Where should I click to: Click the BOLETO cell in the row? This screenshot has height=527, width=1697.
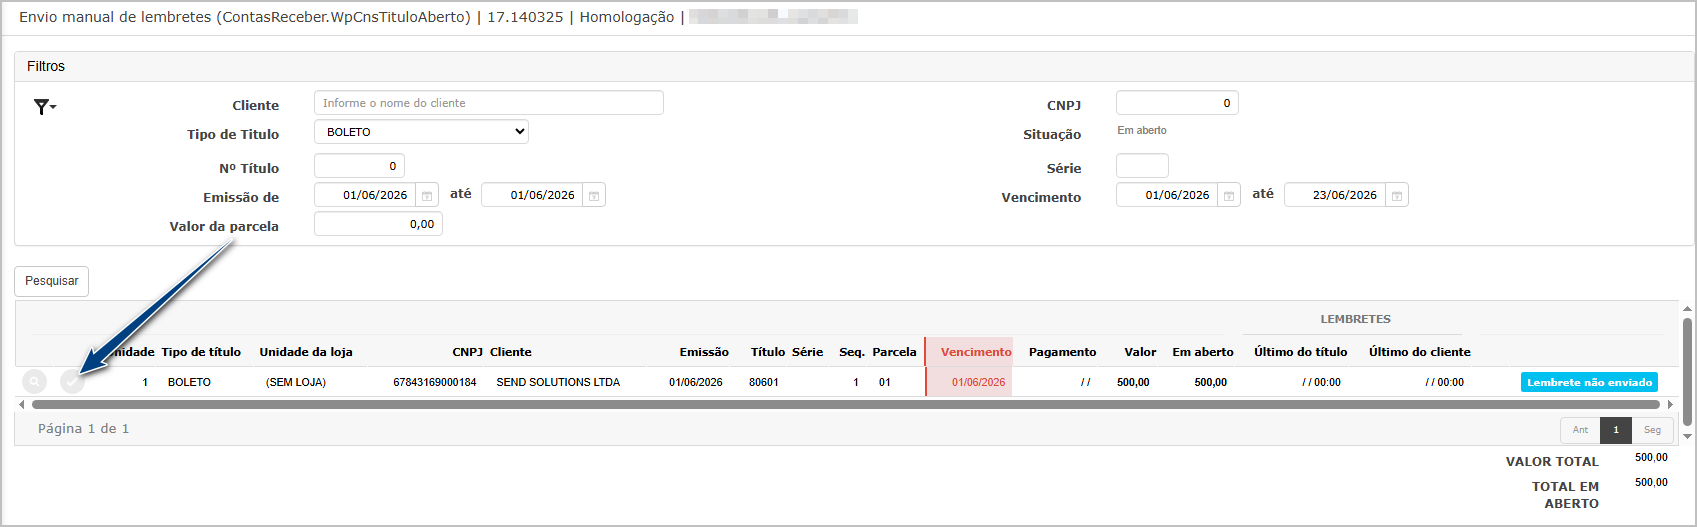point(189,382)
